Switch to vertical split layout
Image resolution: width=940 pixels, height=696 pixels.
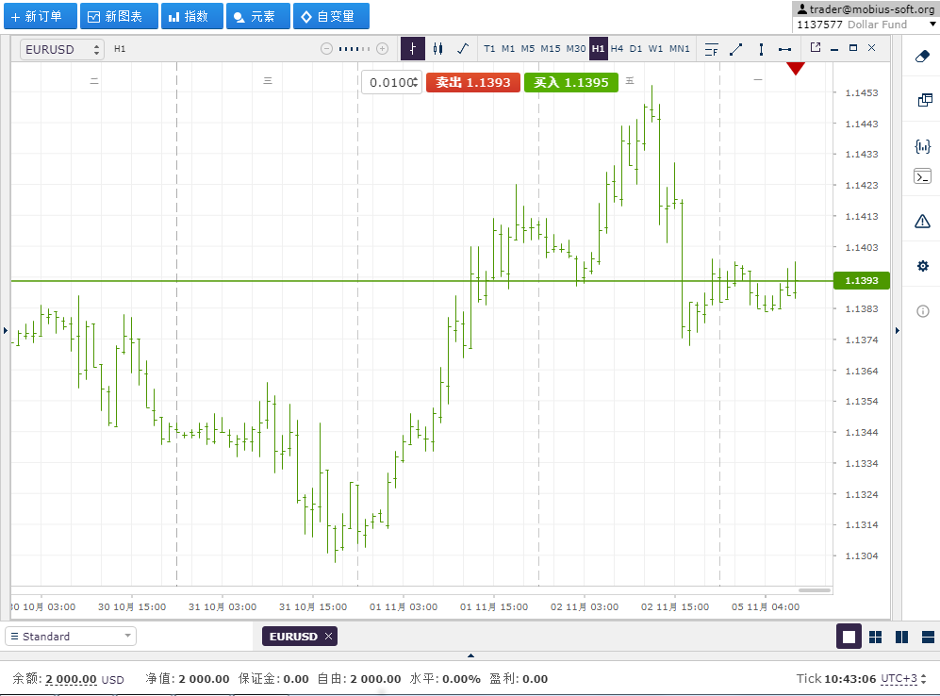pos(902,637)
